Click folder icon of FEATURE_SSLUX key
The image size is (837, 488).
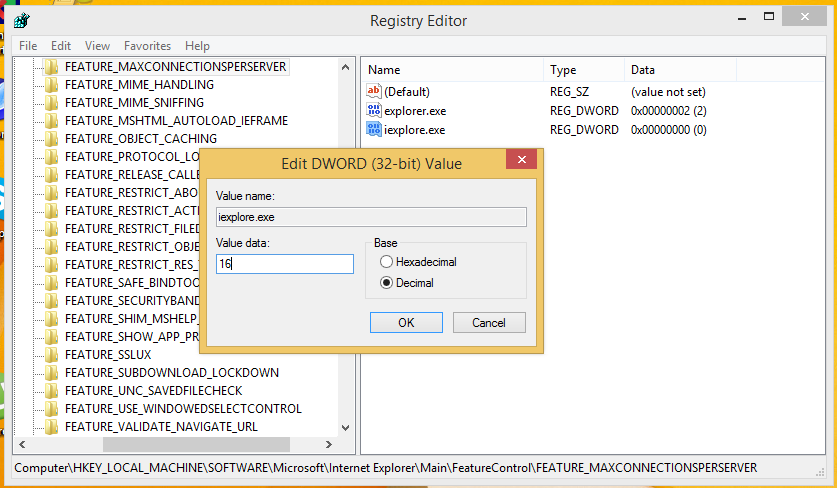click(x=52, y=355)
